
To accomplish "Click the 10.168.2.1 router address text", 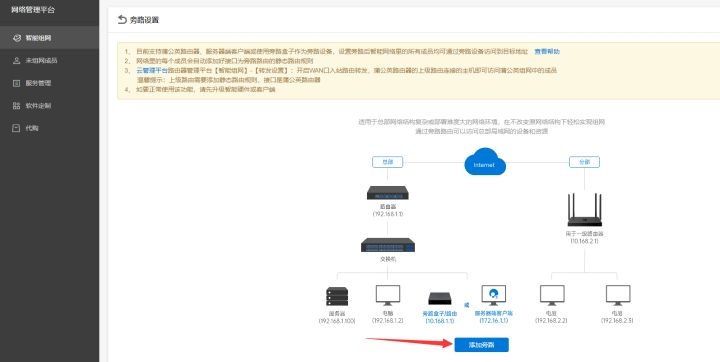I will (x=584, y=241).
